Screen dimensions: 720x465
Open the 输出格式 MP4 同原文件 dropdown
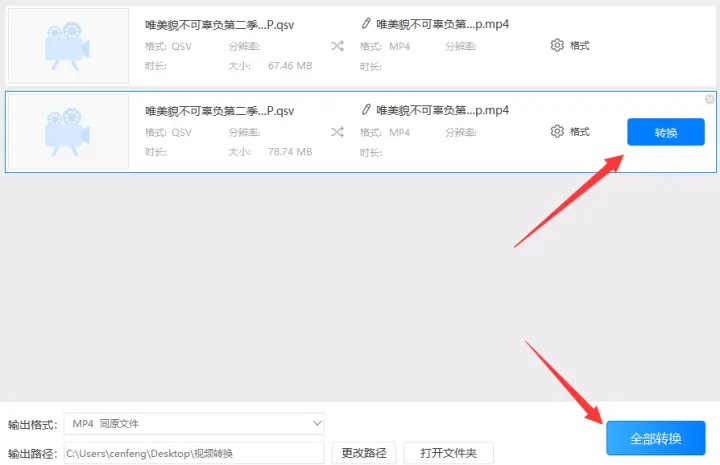[x=194, y=424]
